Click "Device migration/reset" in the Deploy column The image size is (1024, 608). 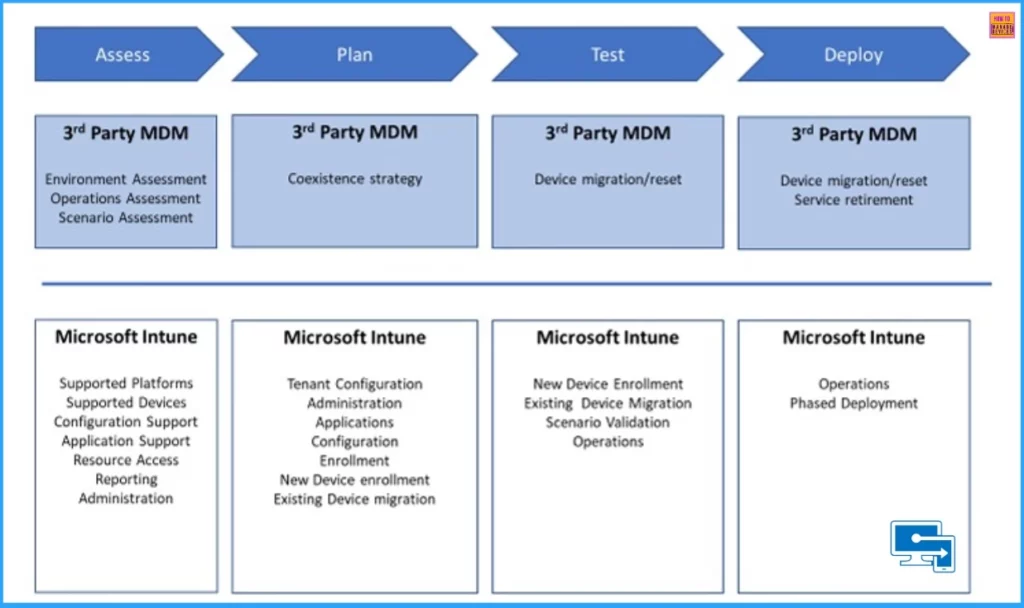[x=854, y=180]
